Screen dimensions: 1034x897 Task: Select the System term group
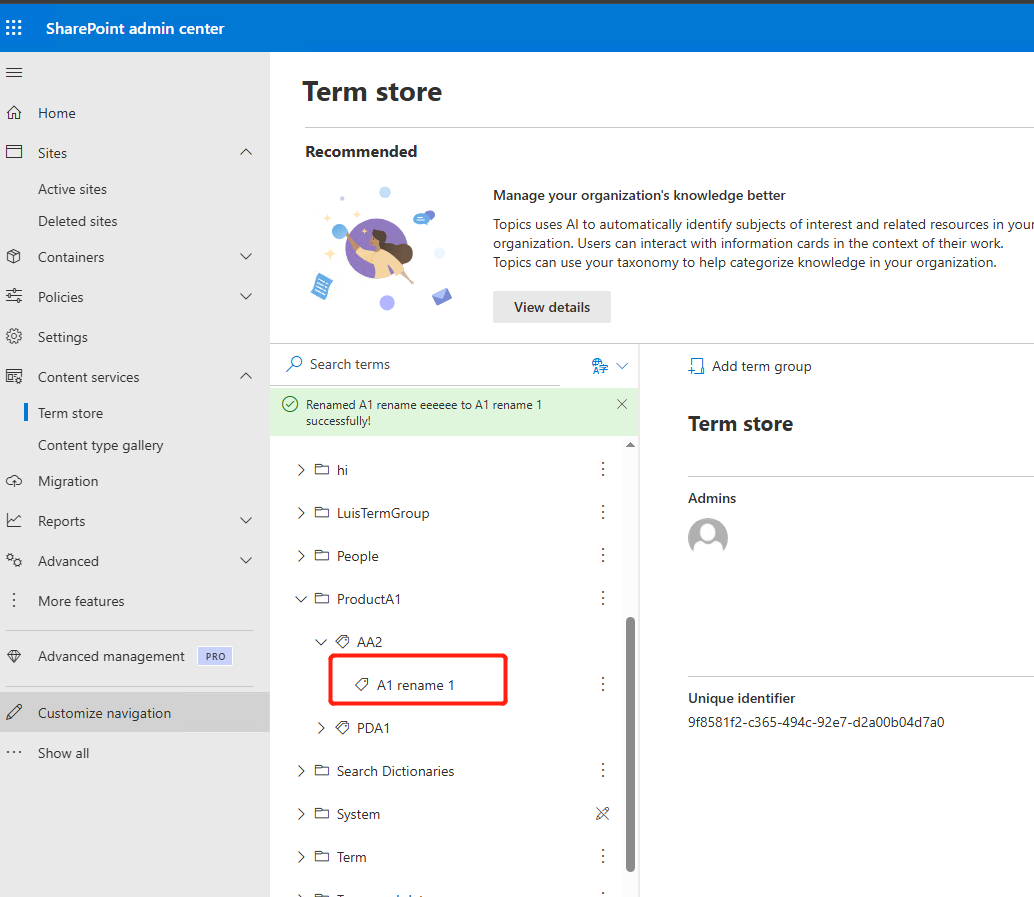click(358, 814)
